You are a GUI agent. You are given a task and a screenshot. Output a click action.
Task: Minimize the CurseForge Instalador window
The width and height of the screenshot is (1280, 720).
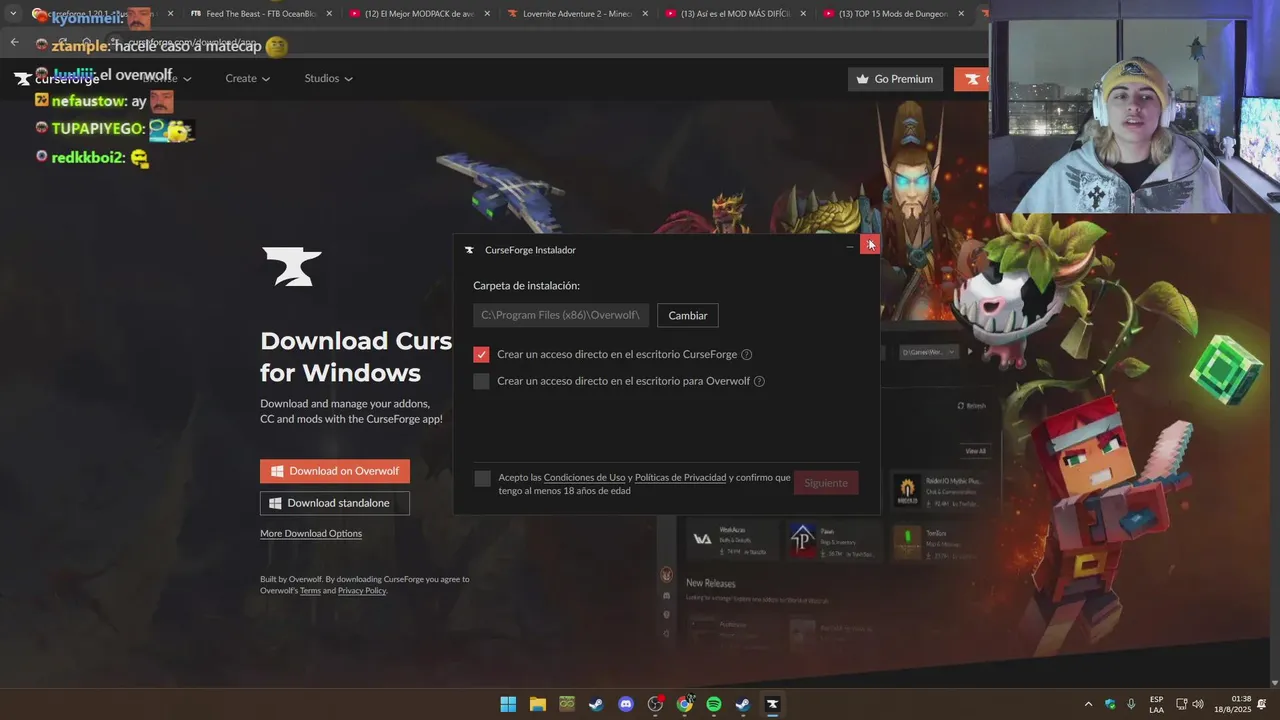(850, 246)
